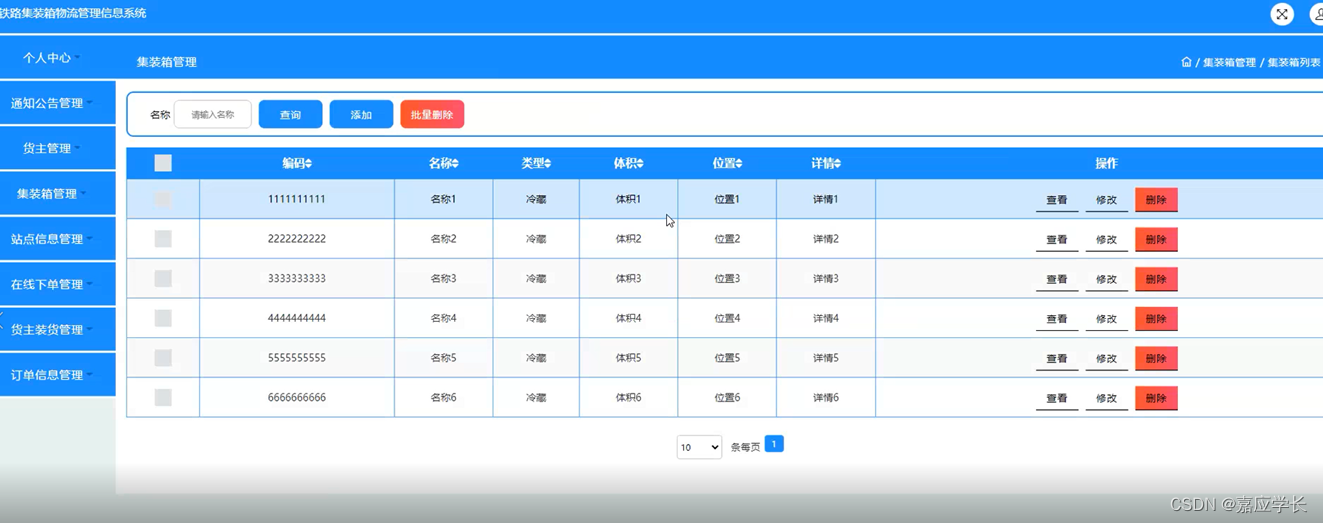Image resolution: width=1323 pixels, height=523 pixels.
Task: Expand the 个人中心 sidebar menu
Action: pos(57,58)
